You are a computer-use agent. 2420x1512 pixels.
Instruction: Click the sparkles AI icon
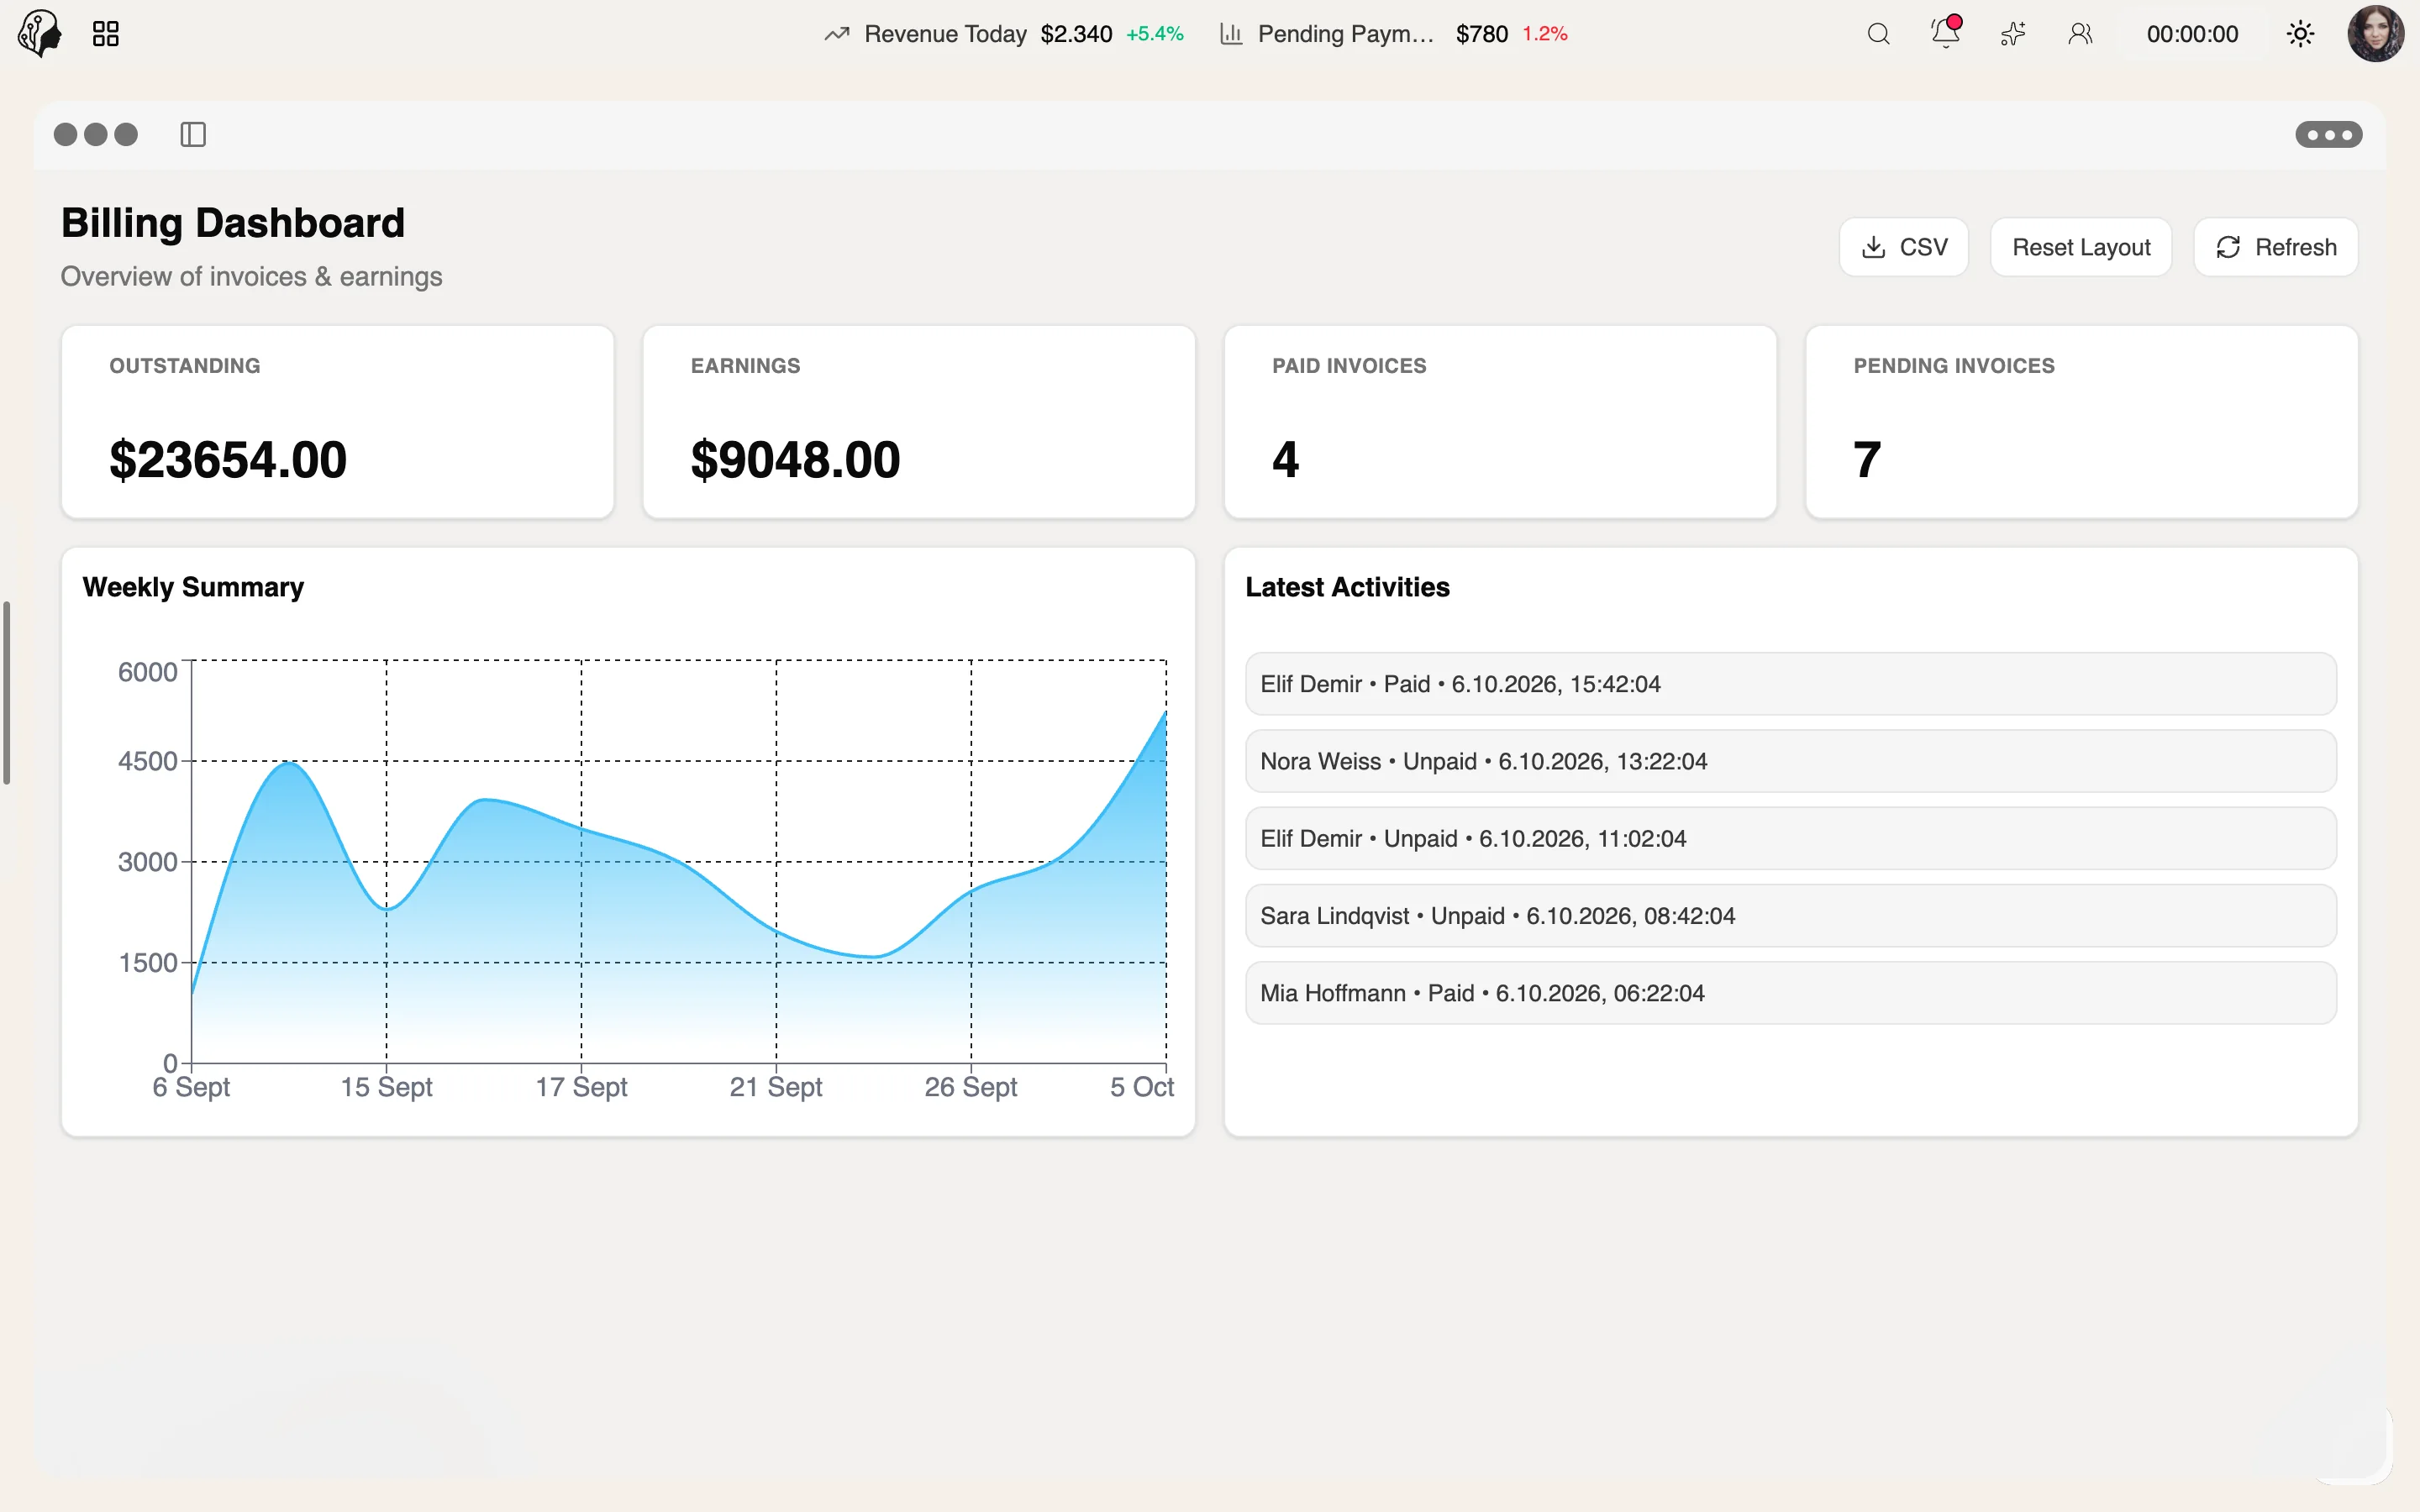pos(2013,34)
